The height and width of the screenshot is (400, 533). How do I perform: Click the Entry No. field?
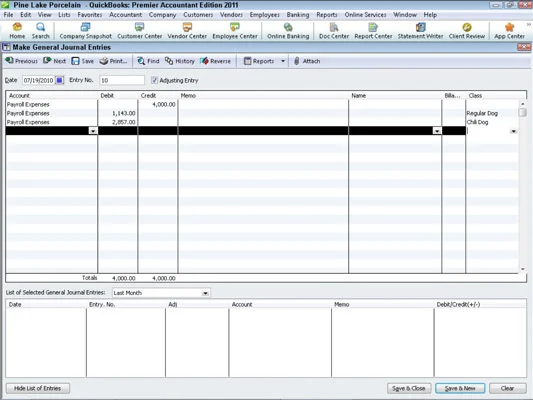click(x=122, y=81)
